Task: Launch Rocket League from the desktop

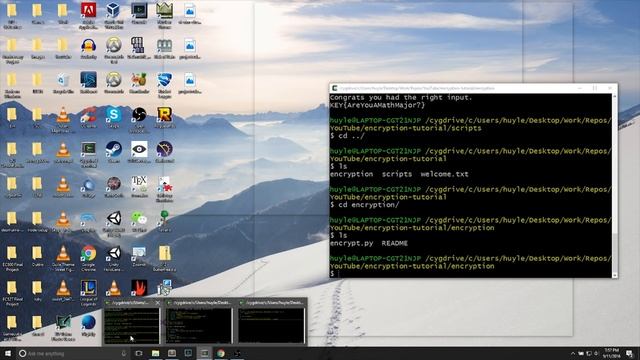Action: click(164, 84)
